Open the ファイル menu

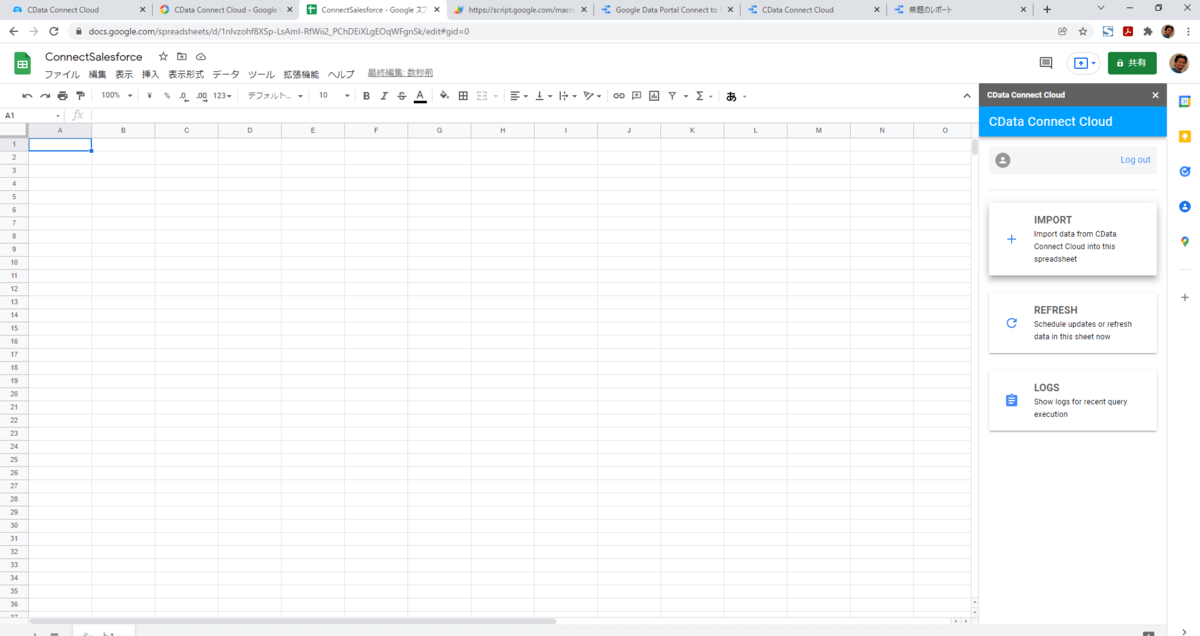(x=62, y=74)
